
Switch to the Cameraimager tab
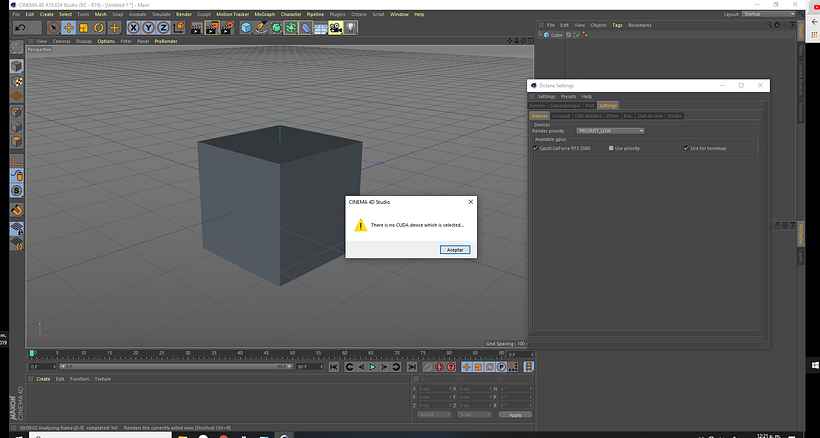565,106
